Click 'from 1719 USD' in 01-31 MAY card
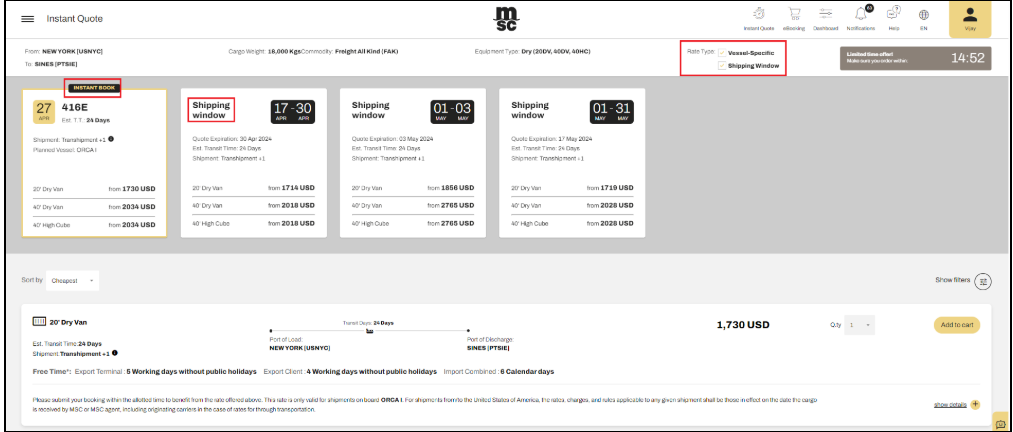This screenshot has width=1013, height=432. tap(611, 188)
